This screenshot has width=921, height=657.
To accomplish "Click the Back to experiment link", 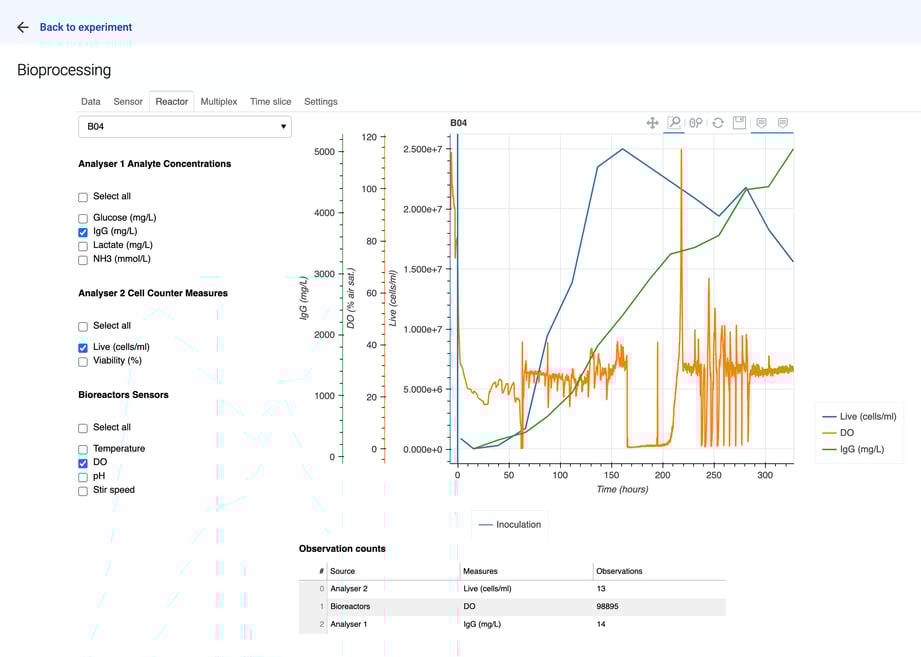I will coord(87,27).
